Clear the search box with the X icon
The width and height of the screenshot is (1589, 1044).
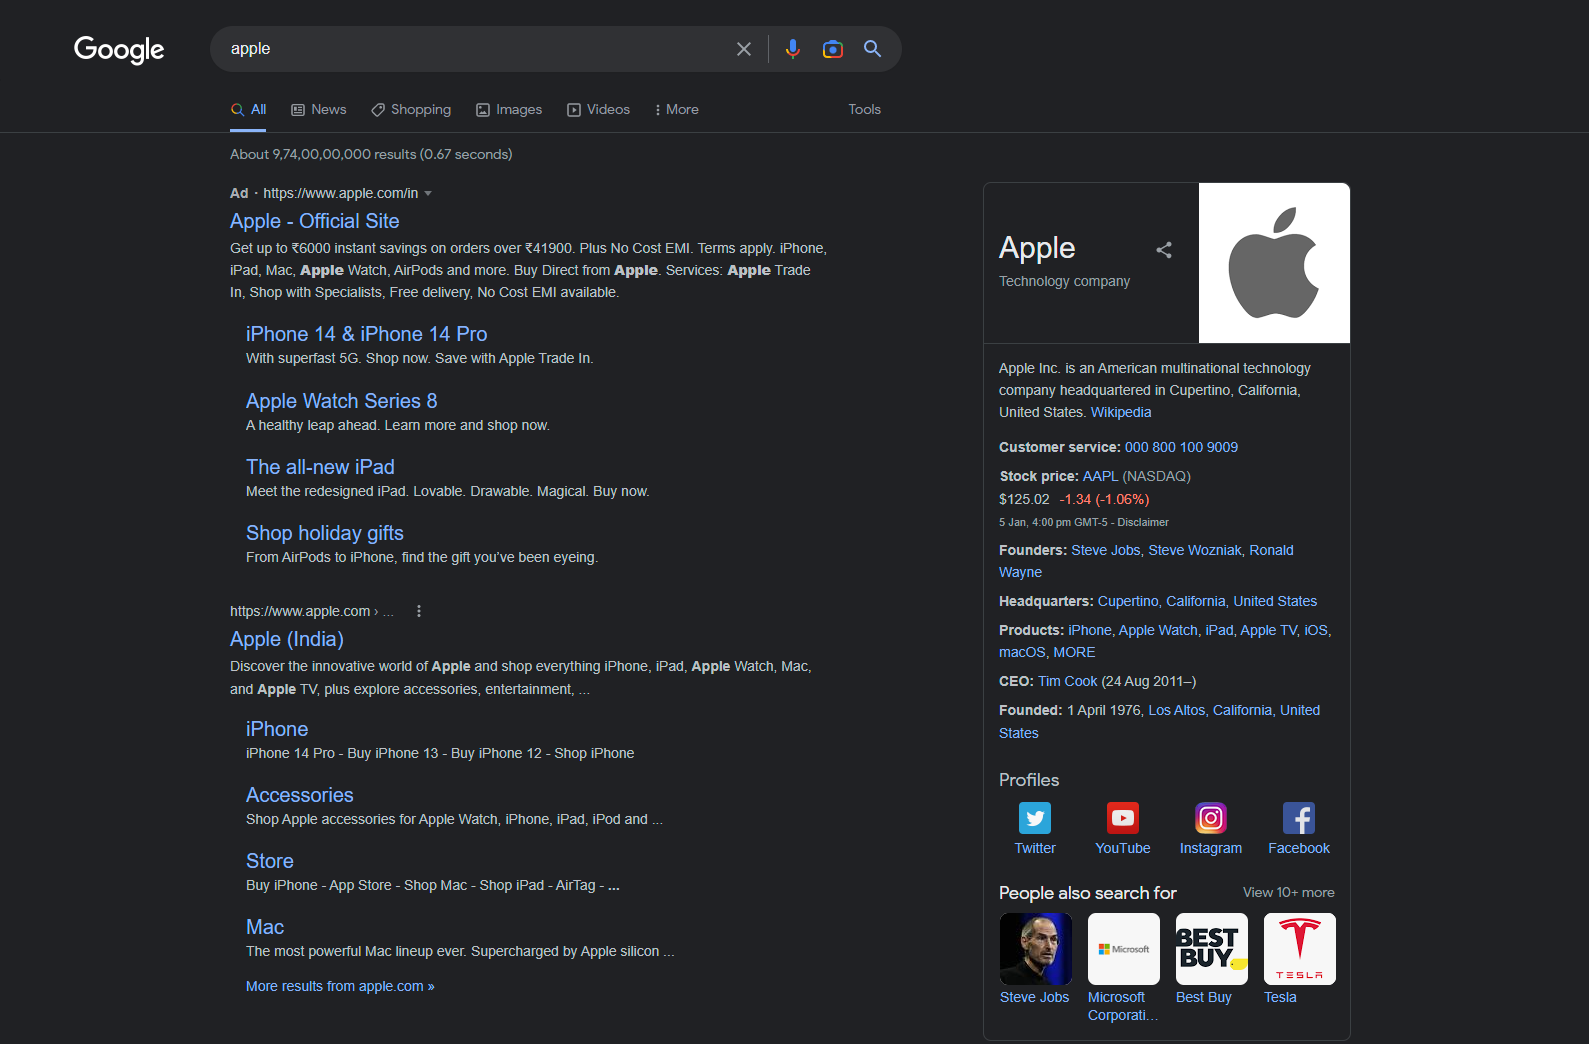click(744, 49)
